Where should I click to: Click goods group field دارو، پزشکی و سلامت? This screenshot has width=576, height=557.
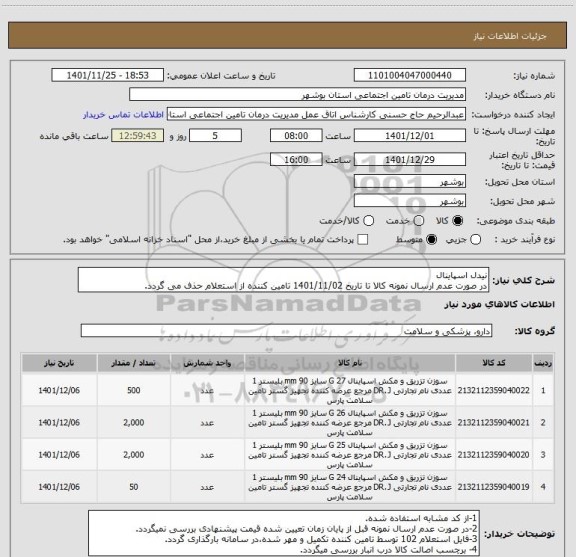286,331
